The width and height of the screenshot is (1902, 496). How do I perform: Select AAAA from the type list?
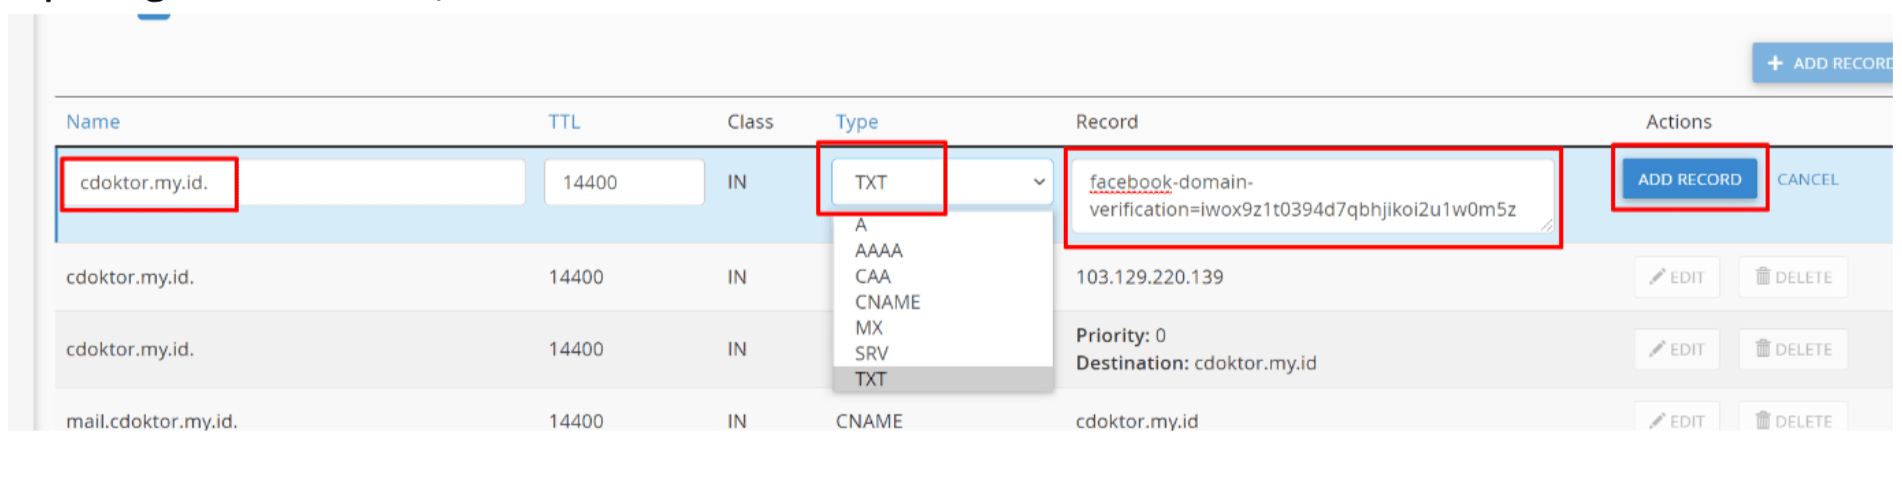click(x=942, y=251)
